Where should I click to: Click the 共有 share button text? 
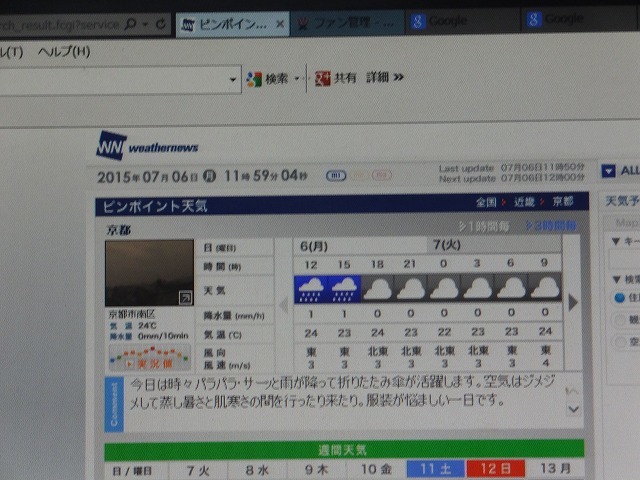point(345,78)
